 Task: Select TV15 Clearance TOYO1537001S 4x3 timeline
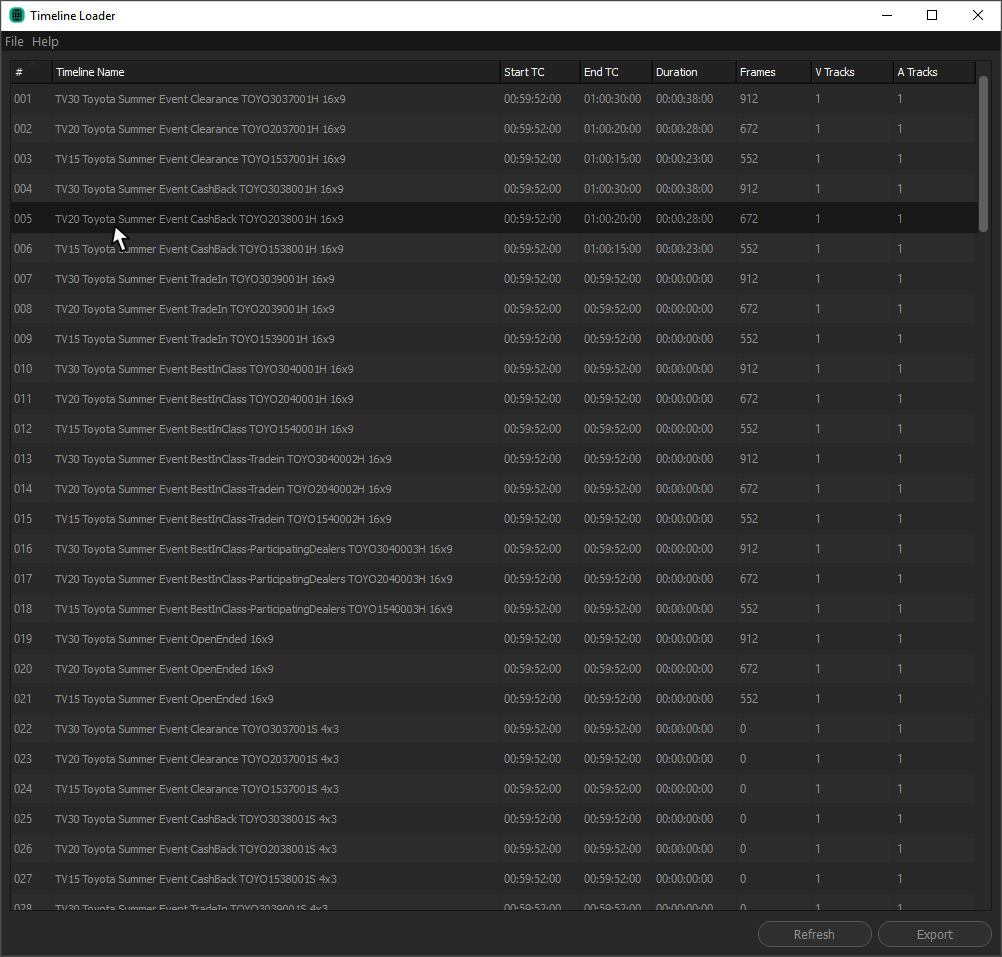point(493,790)
